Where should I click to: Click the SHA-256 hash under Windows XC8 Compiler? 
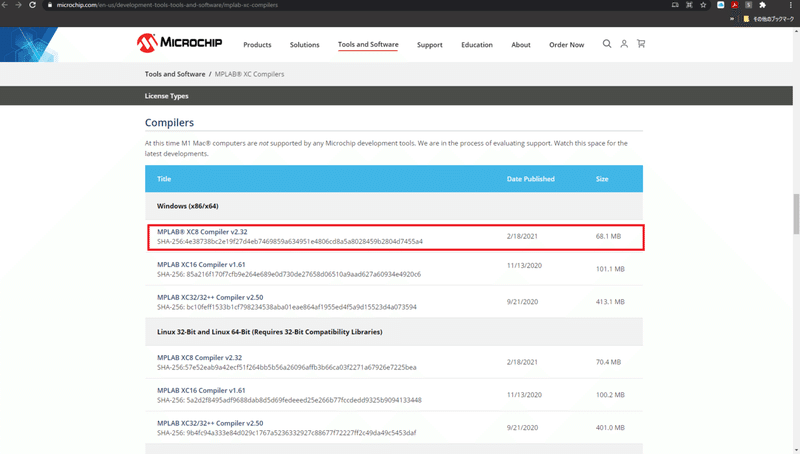[x=290, y=242]
